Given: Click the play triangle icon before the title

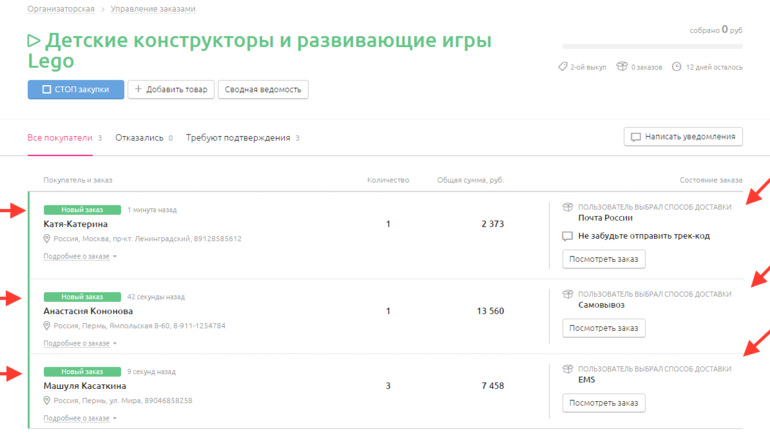Looking at the screenshot, I should 34,41.
